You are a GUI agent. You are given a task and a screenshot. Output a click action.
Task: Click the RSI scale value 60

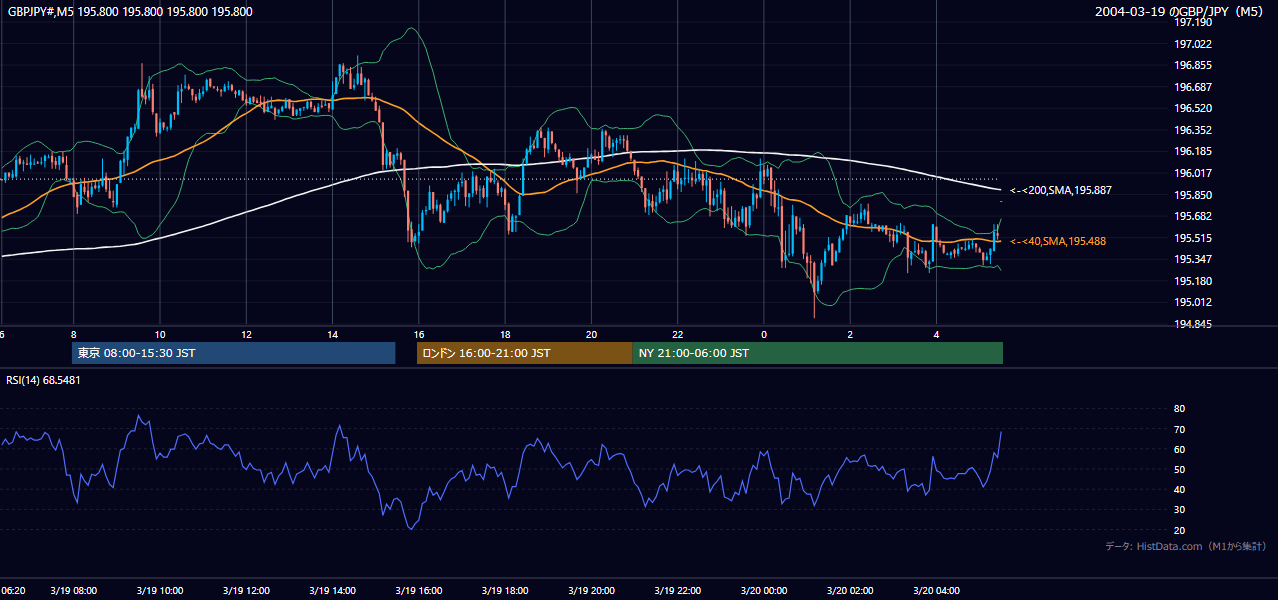tap(1179, 449)
